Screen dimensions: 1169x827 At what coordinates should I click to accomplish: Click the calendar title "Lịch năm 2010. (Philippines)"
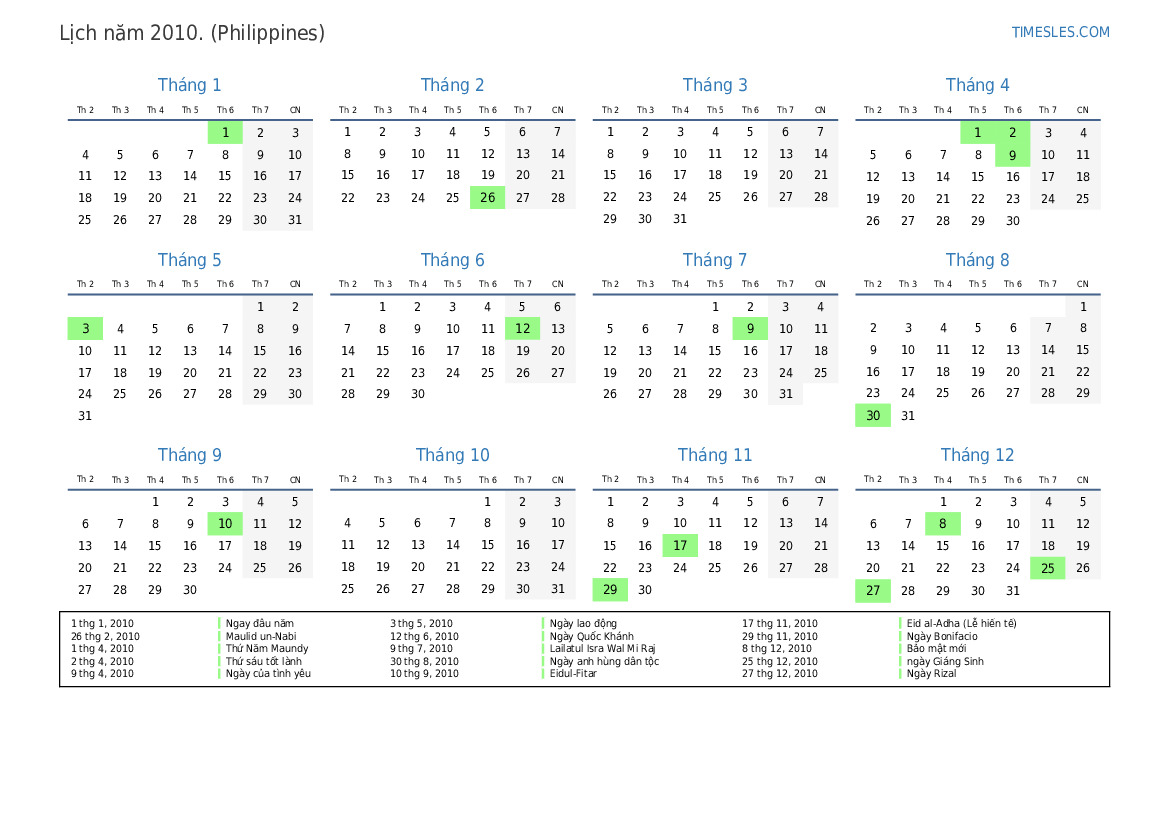tap(192, 33)
